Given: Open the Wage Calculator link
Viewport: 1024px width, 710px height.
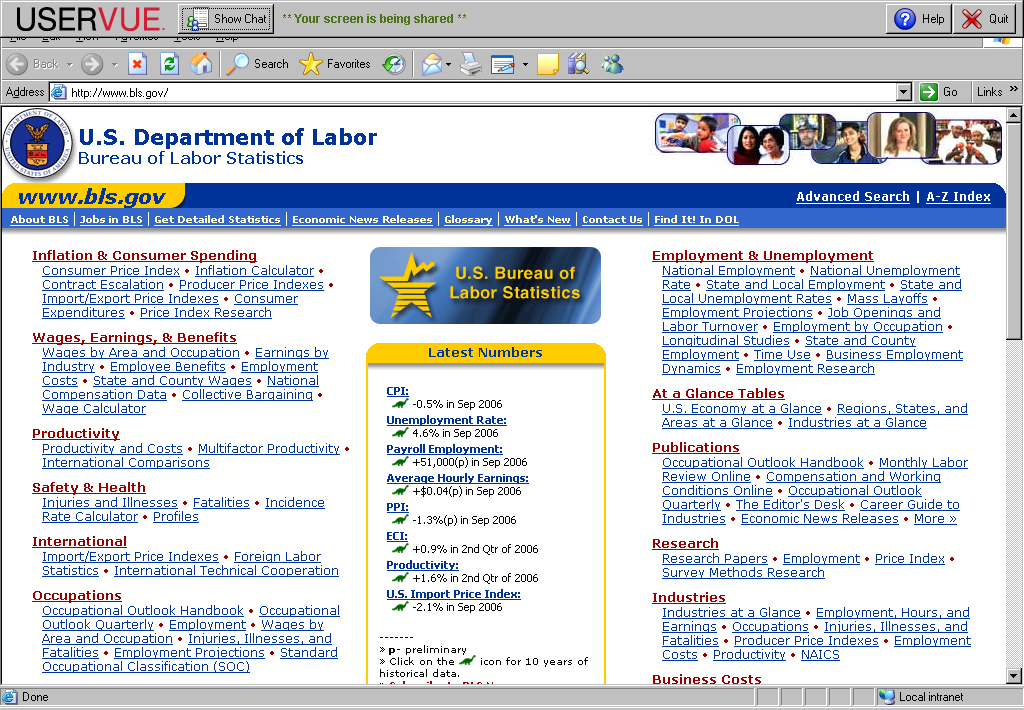Looking at the screenshot, I should [94, 408].
